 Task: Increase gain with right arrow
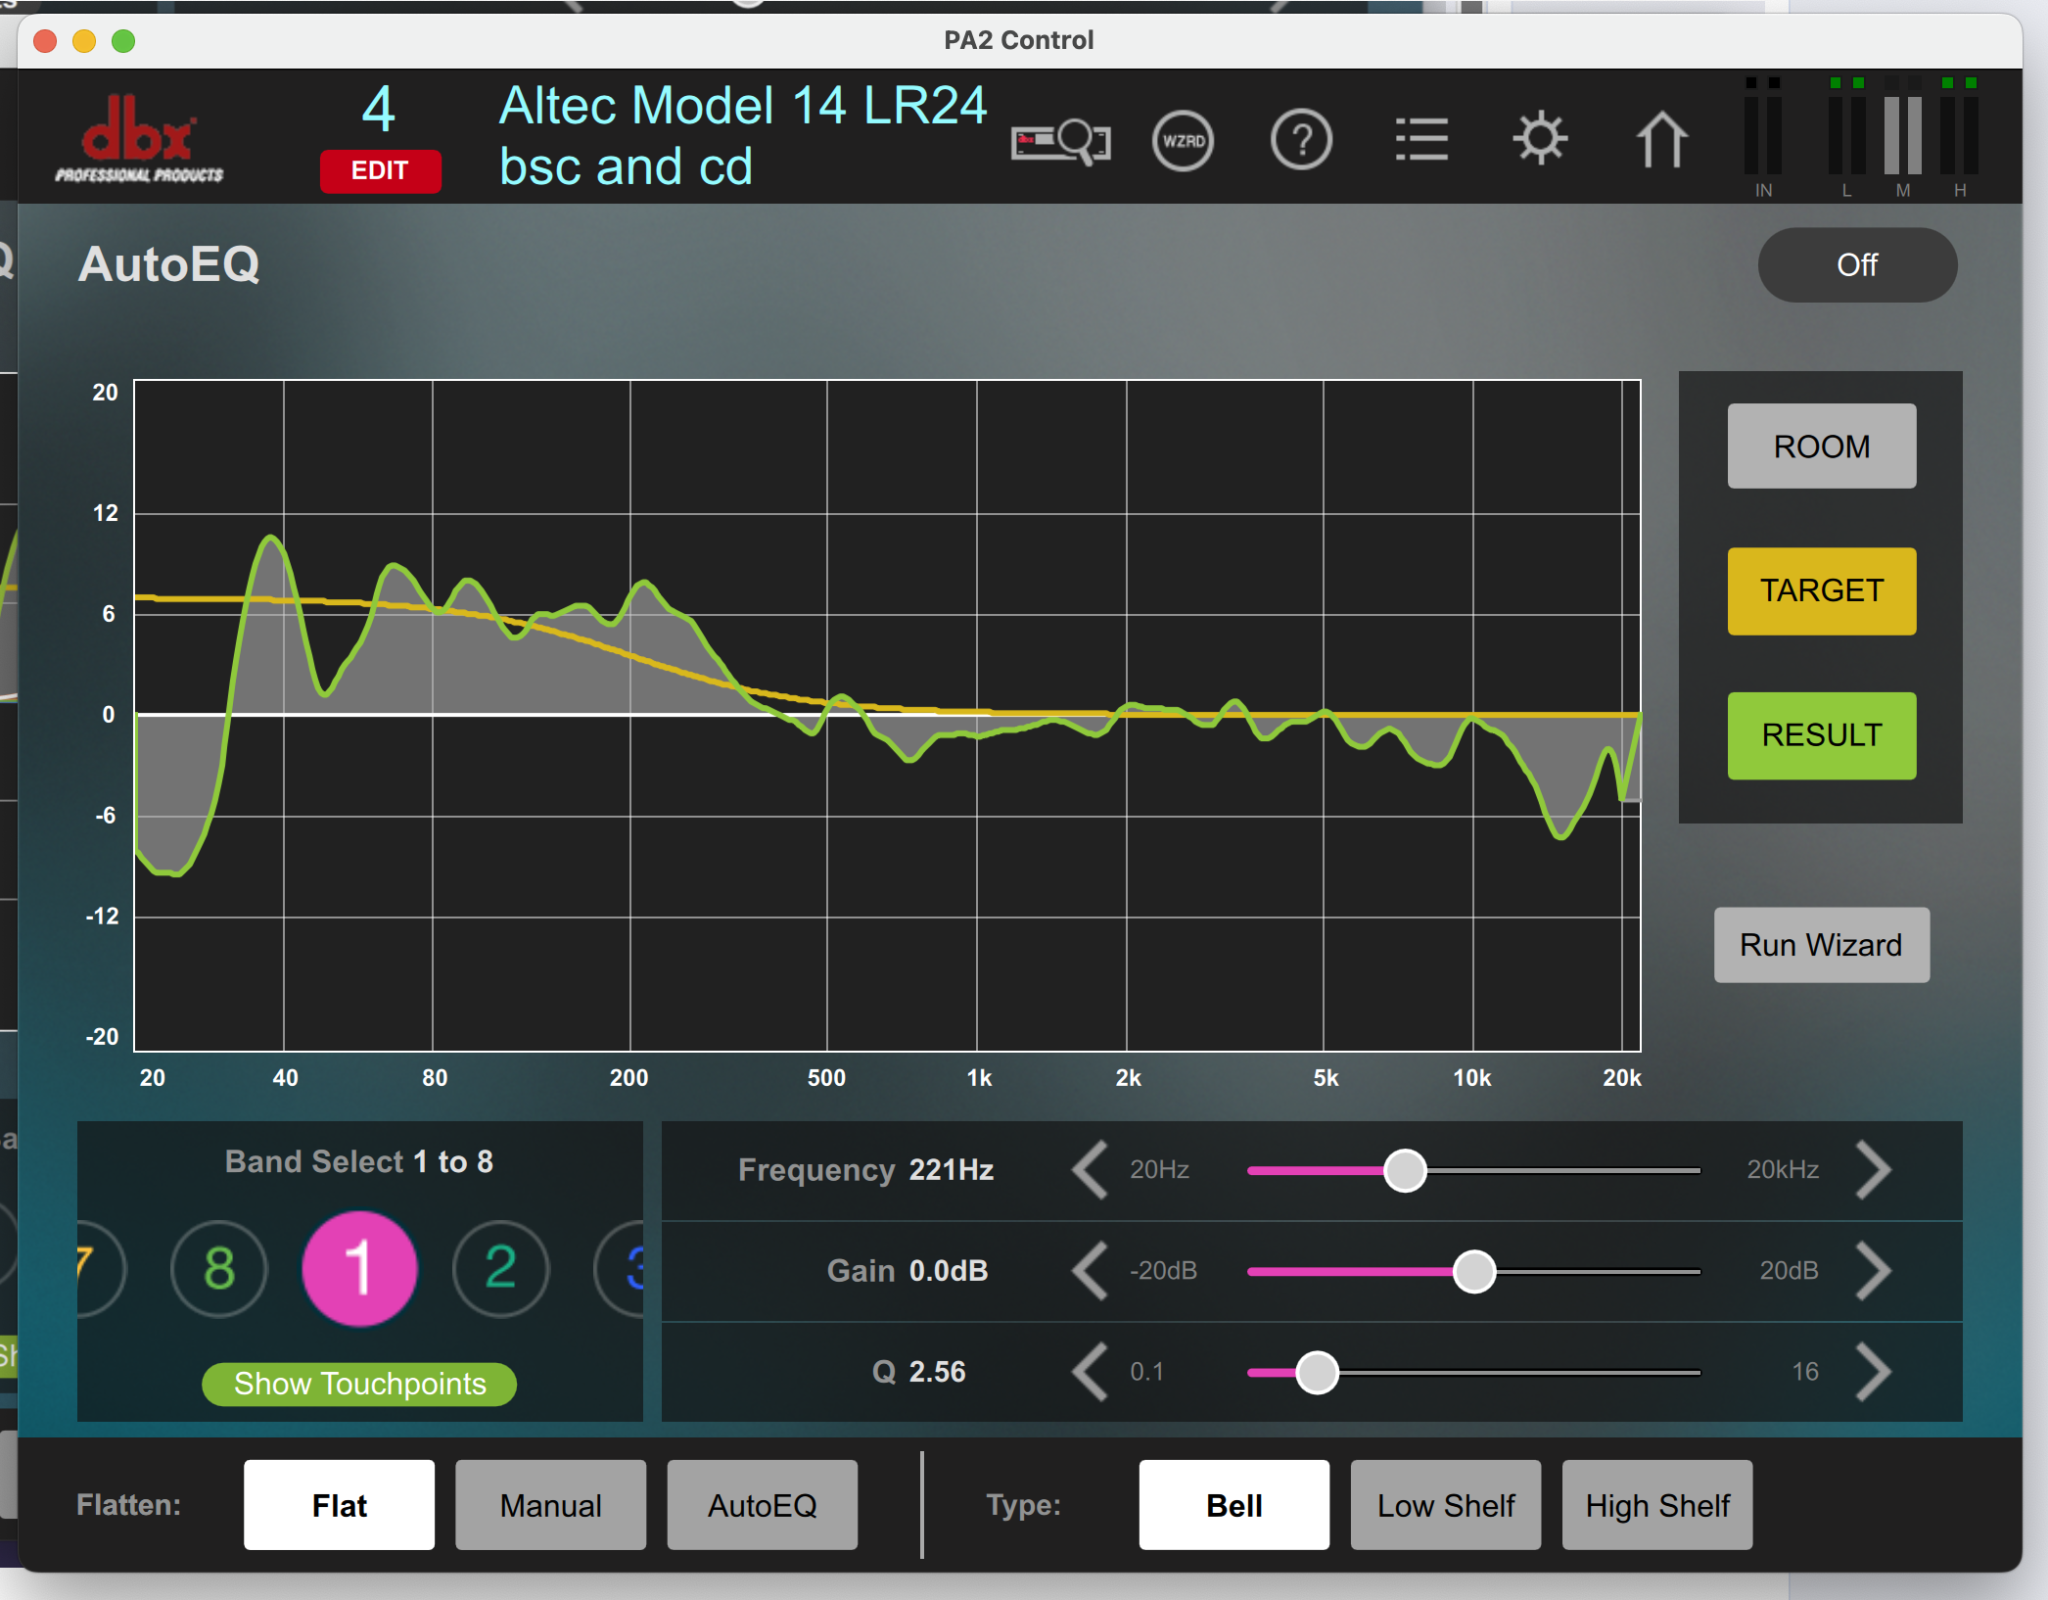point(1873,1271)
